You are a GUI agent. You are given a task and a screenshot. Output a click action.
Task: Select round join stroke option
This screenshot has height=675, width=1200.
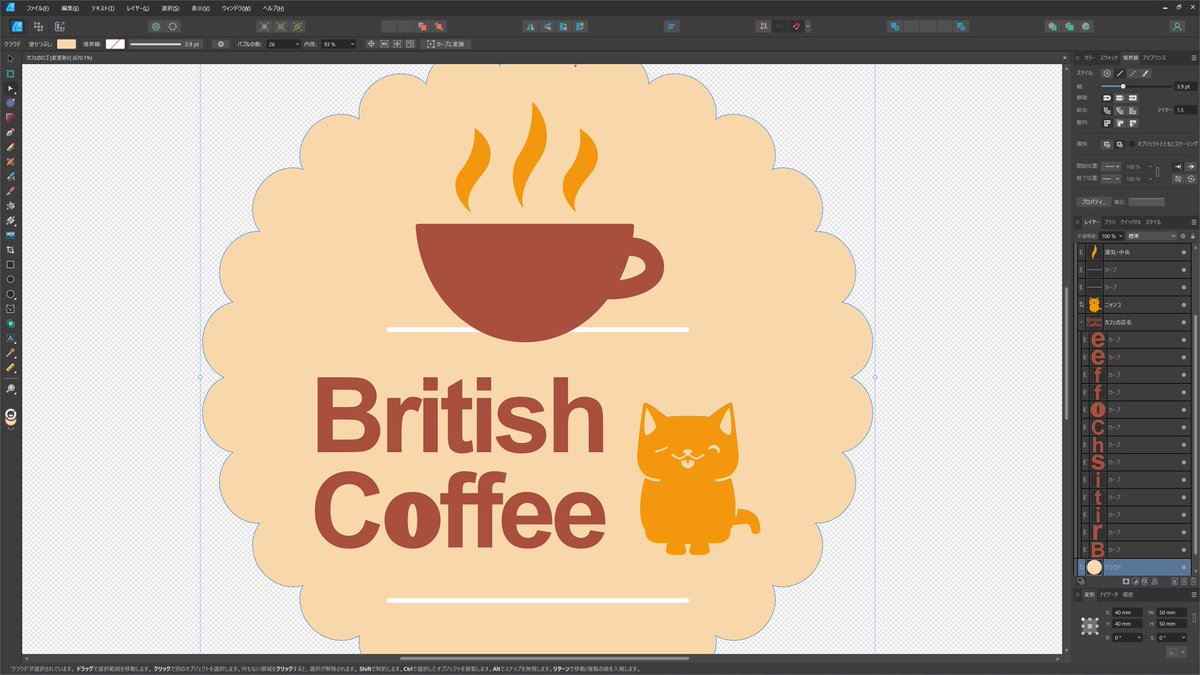pyautogui.click(x=1107, y=110)
